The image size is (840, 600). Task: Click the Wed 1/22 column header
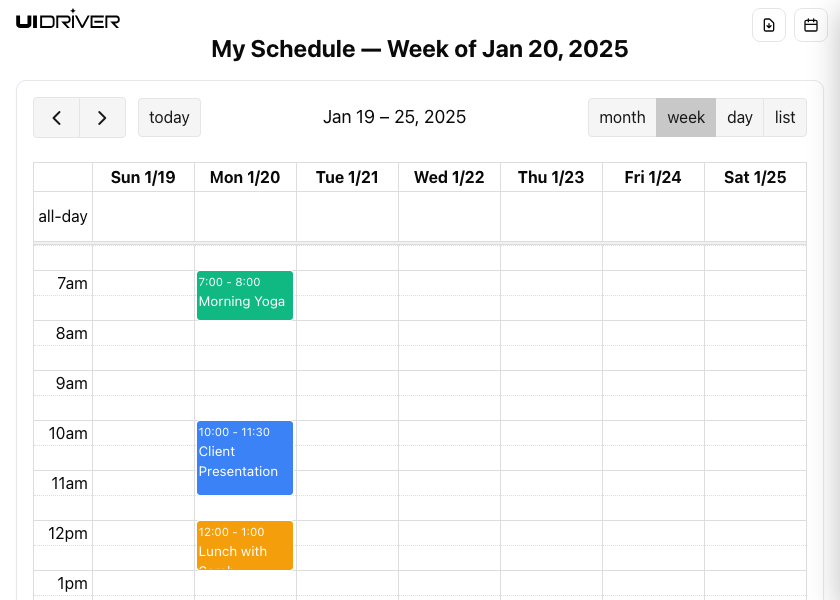point(449,177)
